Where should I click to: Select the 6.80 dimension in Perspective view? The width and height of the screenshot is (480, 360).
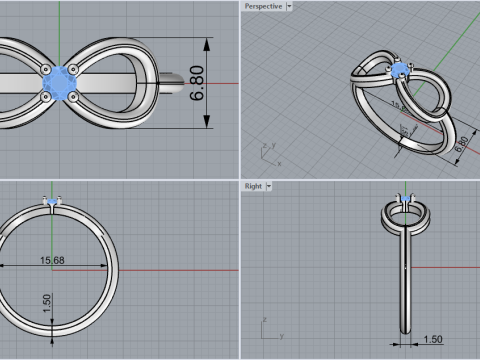click(x=463, y=144)
